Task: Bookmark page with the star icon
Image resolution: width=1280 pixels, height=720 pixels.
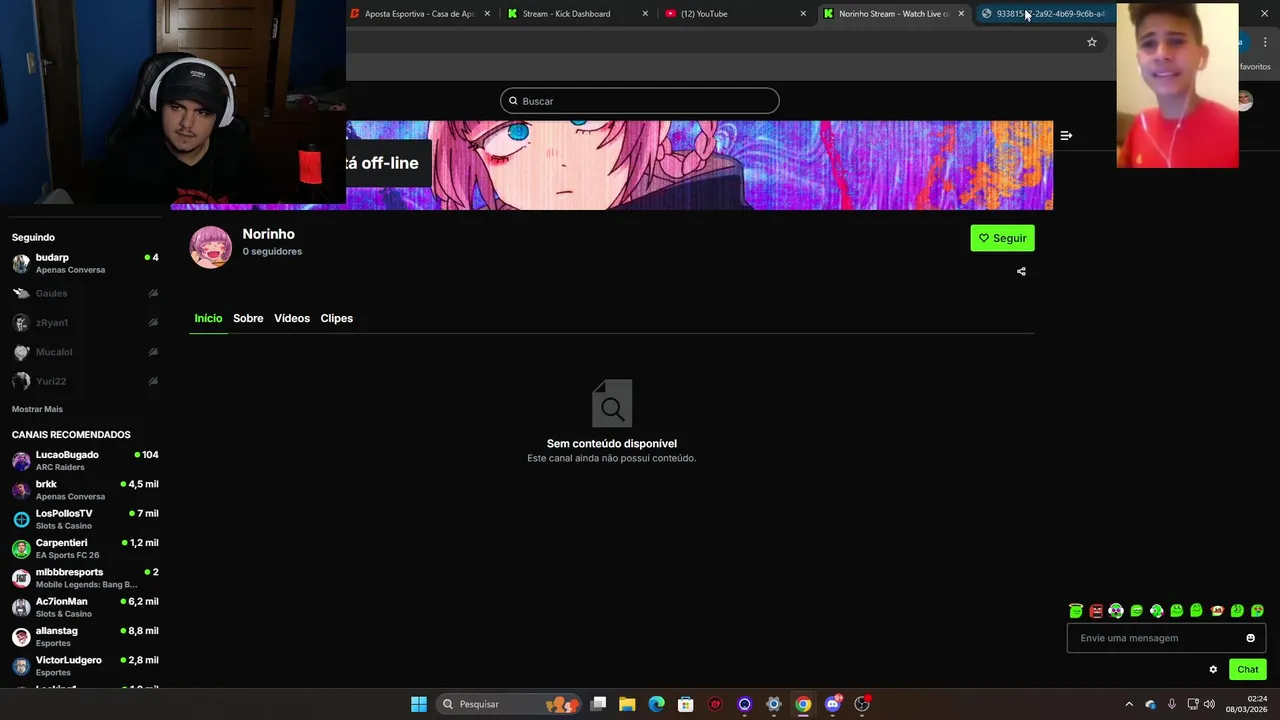Action: pyautogui.click(x=1092, y=42)
